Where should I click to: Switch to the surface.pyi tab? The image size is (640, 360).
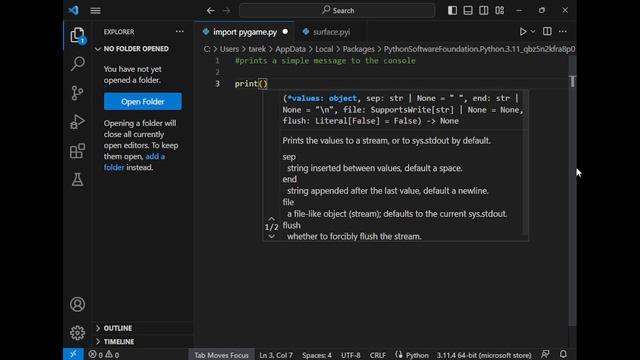[x=331, y=32]
